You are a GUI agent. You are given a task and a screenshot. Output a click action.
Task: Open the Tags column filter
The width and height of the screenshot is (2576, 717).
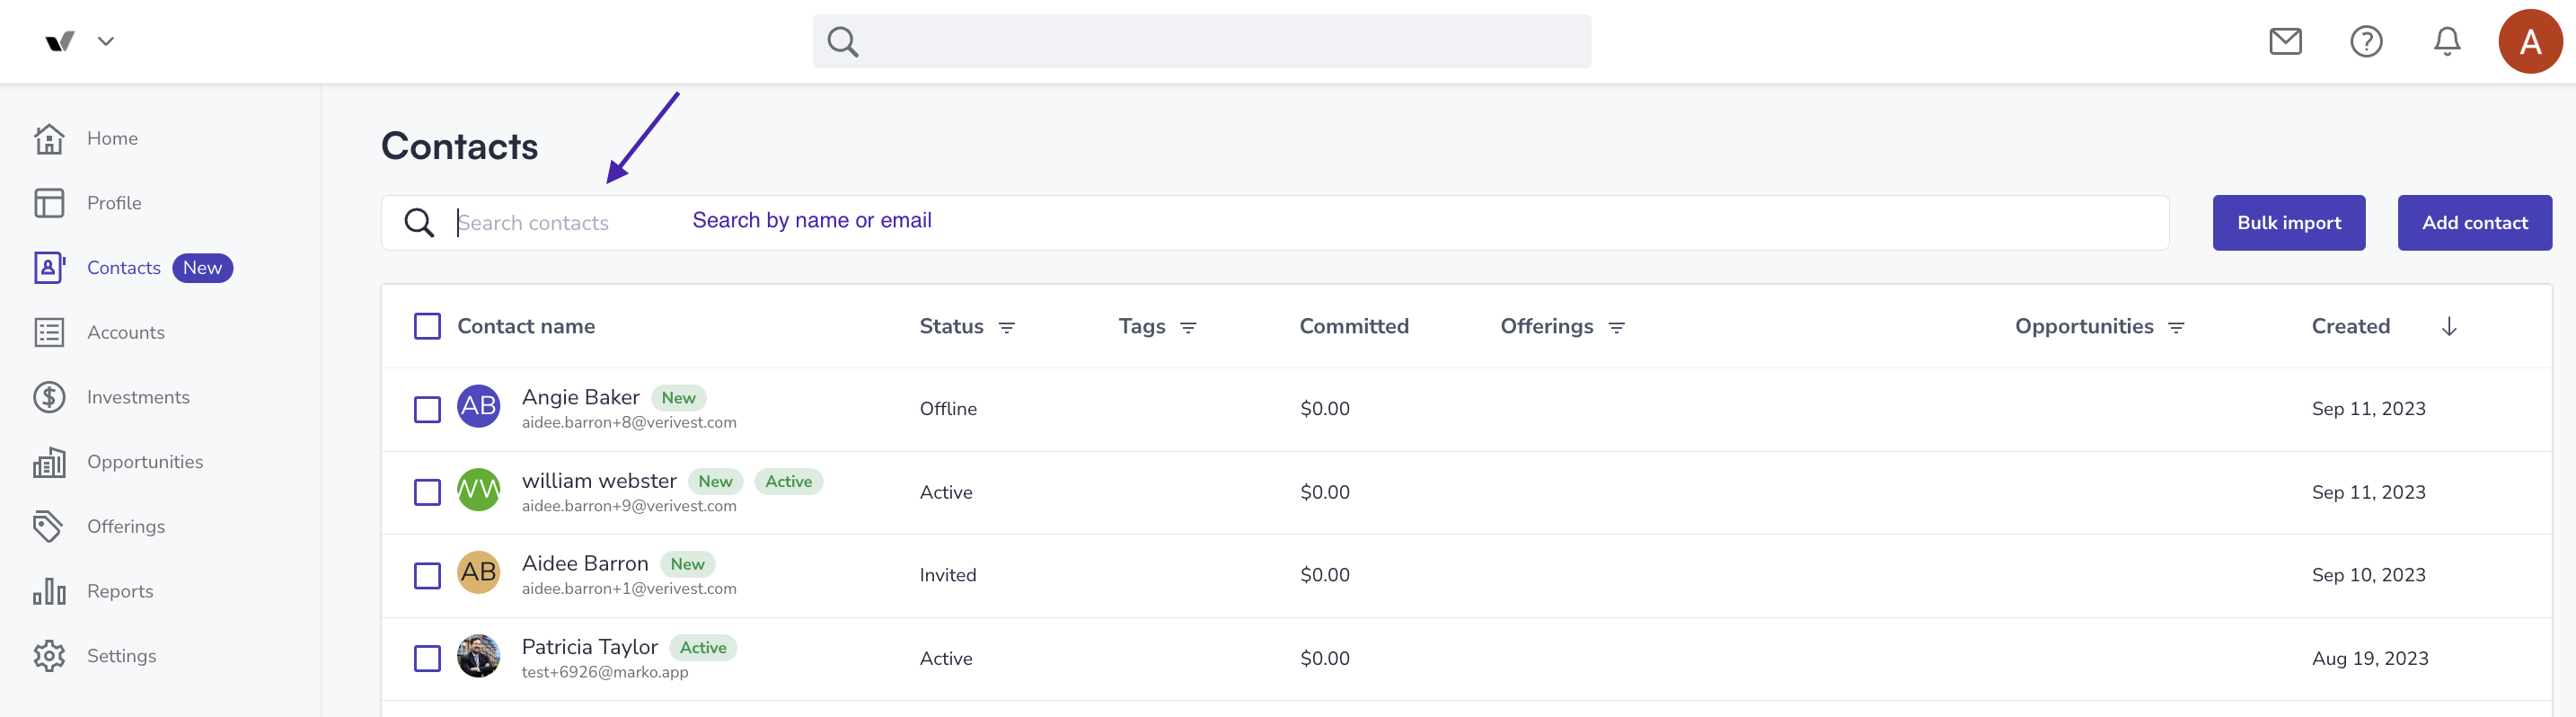[1188, 327]
